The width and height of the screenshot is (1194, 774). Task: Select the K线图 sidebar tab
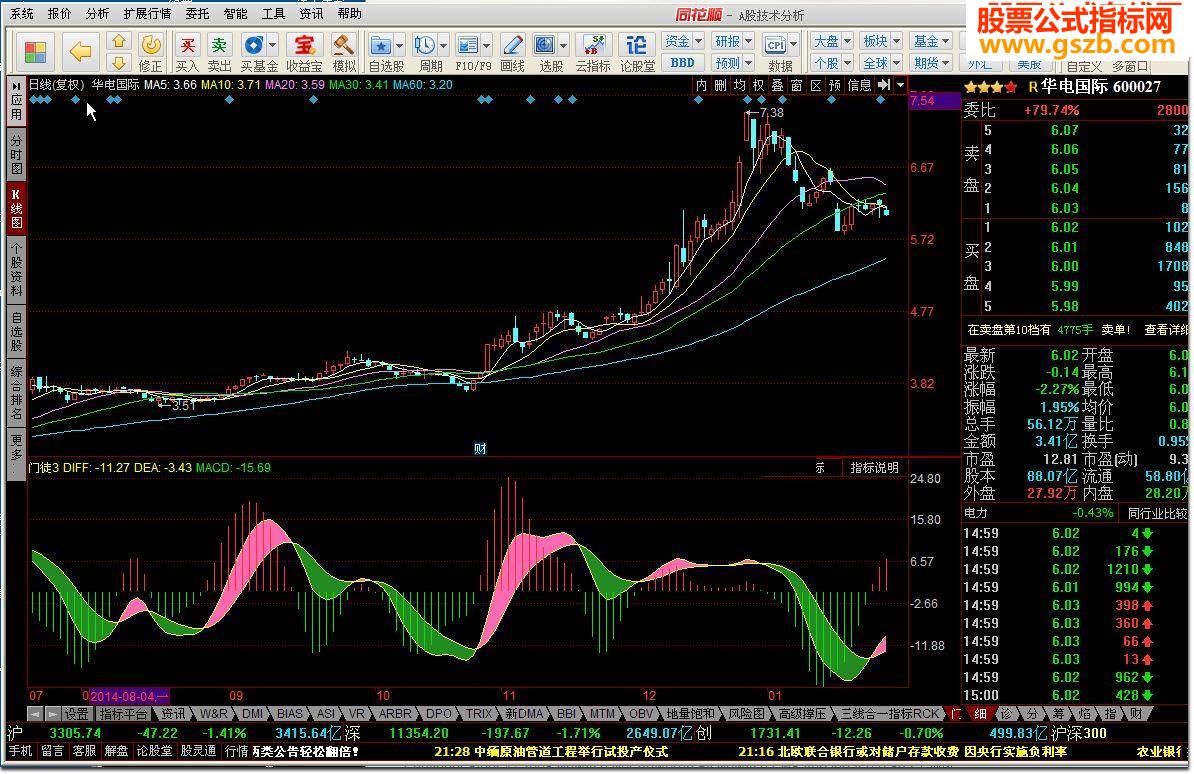pos(16,208)
